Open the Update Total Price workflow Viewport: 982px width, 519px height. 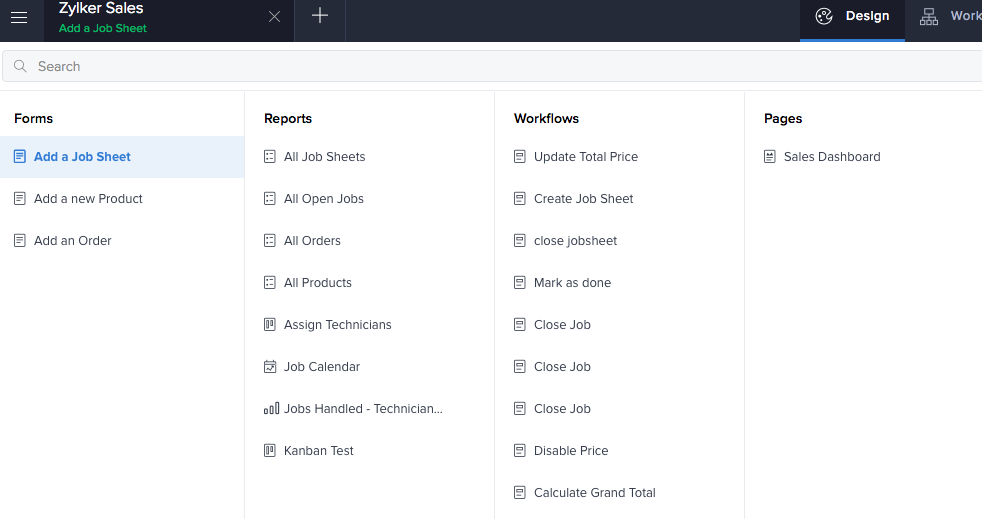(585, 157)
